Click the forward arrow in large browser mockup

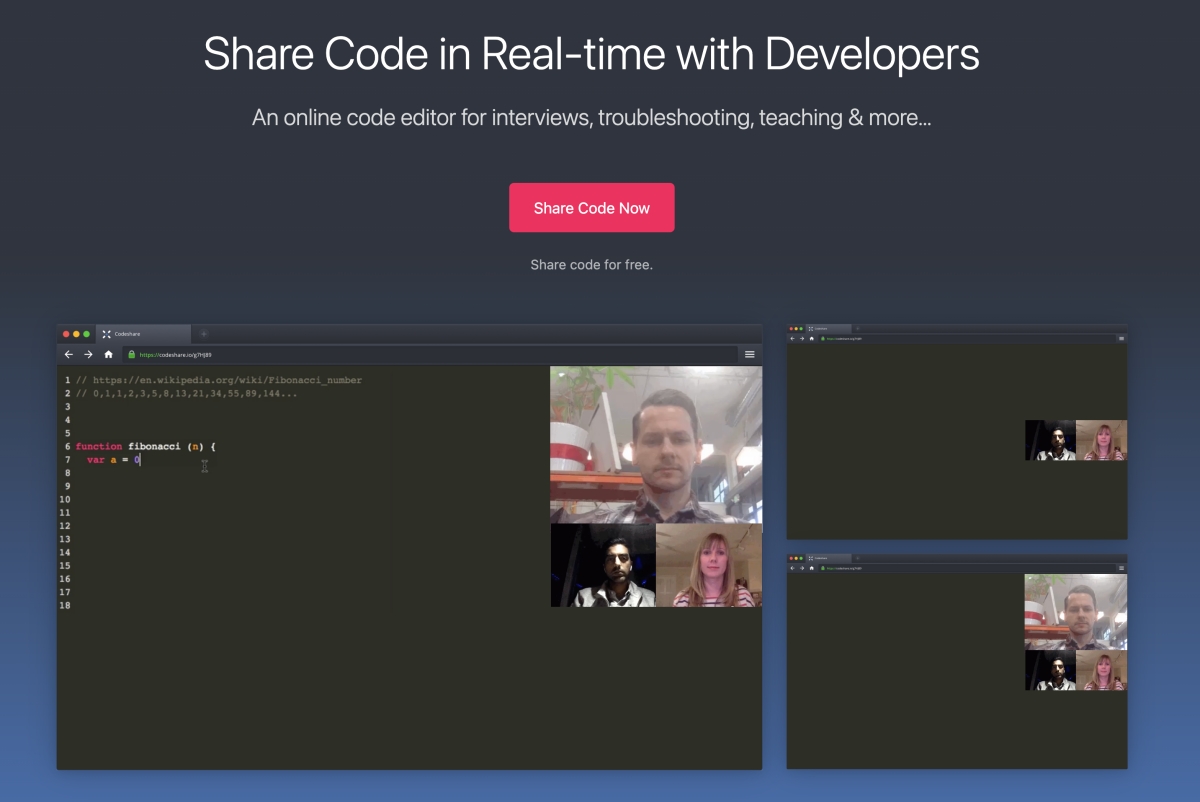tap(88, 354)
